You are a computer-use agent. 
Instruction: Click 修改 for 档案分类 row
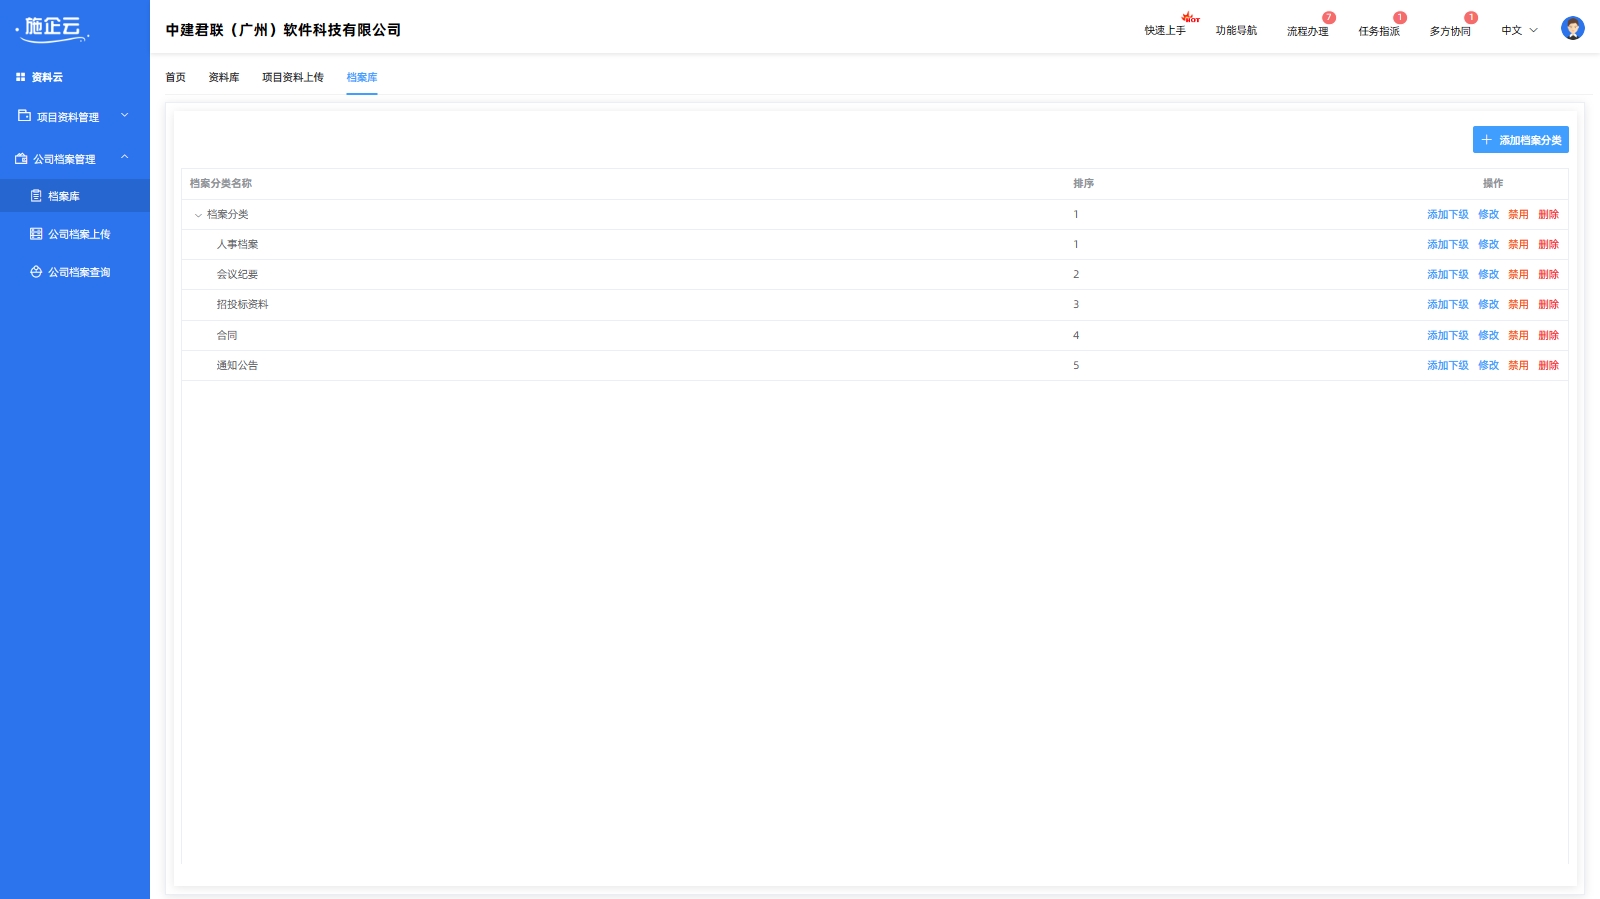click(x=1489, y=214)
